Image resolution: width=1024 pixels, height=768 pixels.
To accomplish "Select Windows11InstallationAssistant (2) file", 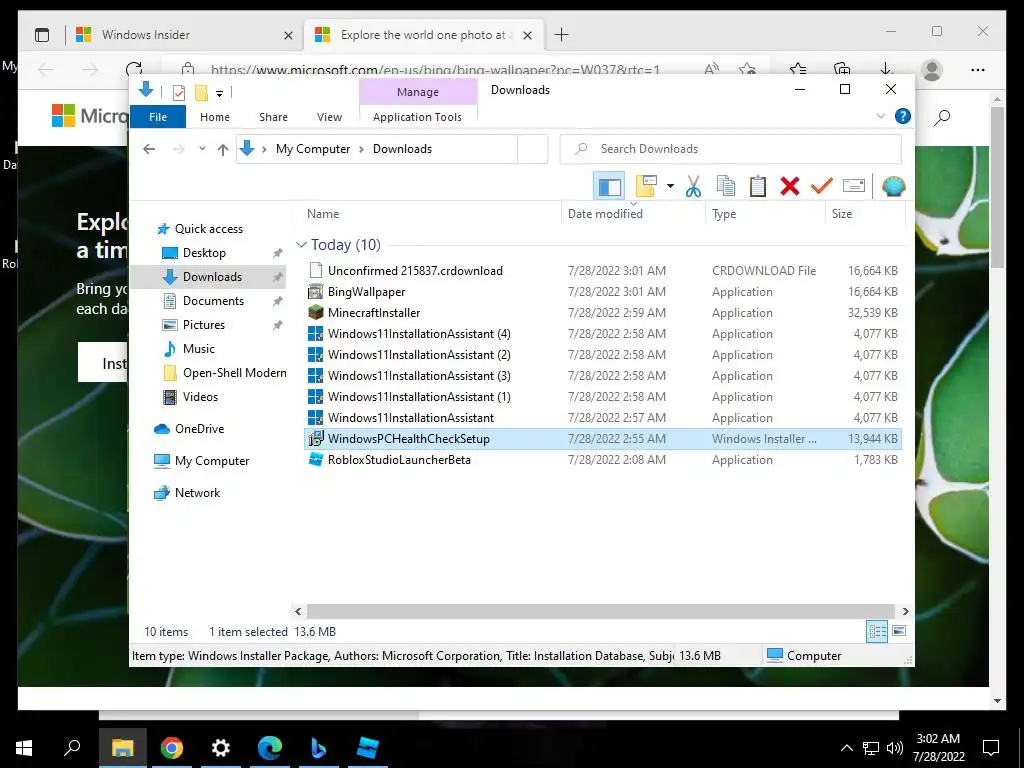I will point(603,355).
